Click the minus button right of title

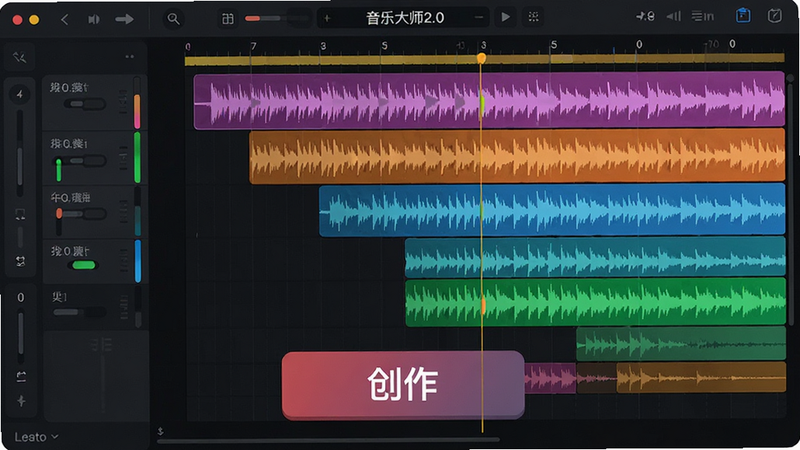[479, 17]
